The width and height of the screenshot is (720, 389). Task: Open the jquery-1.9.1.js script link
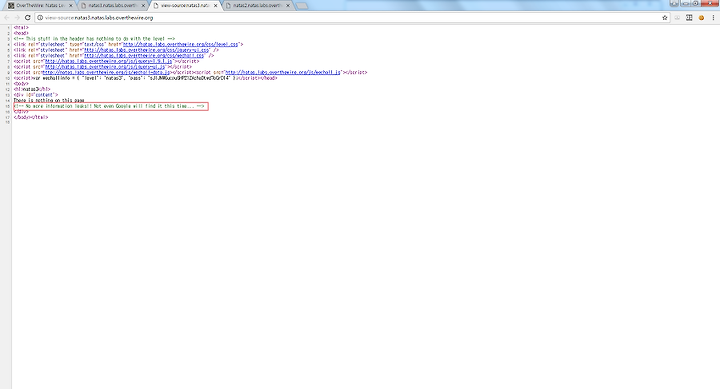click(x=108, y=61)
